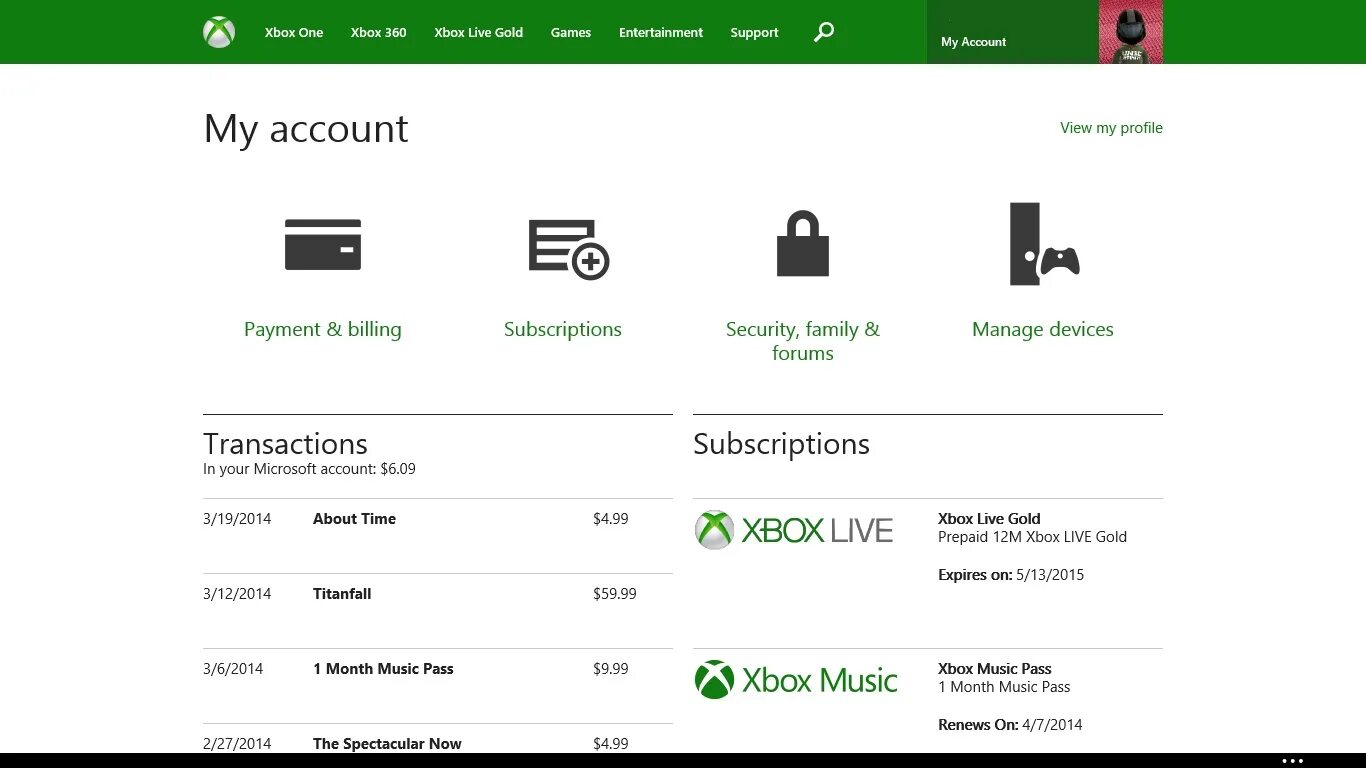Open the Titanfall transaction

click(342, 594)
